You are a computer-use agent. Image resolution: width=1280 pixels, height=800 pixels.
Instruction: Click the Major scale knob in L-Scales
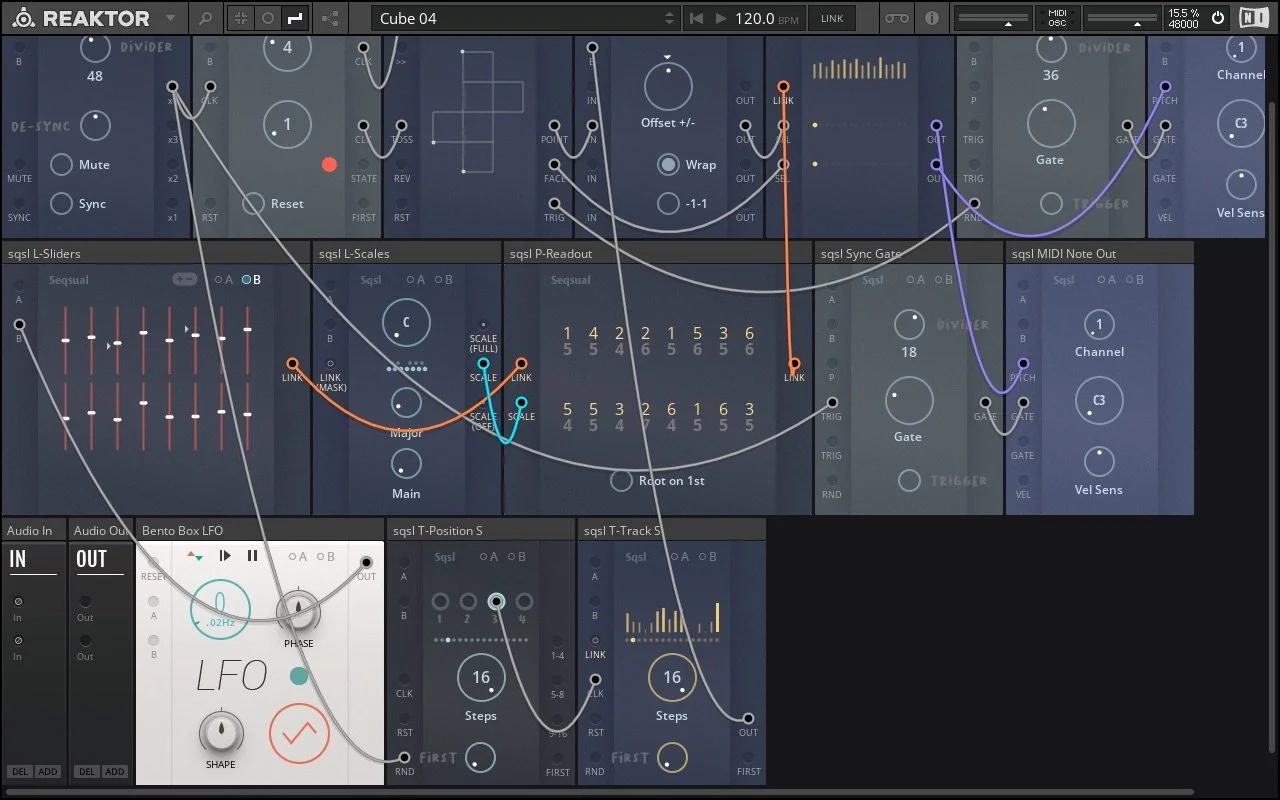pyautogui.click(x=406, y=403)
